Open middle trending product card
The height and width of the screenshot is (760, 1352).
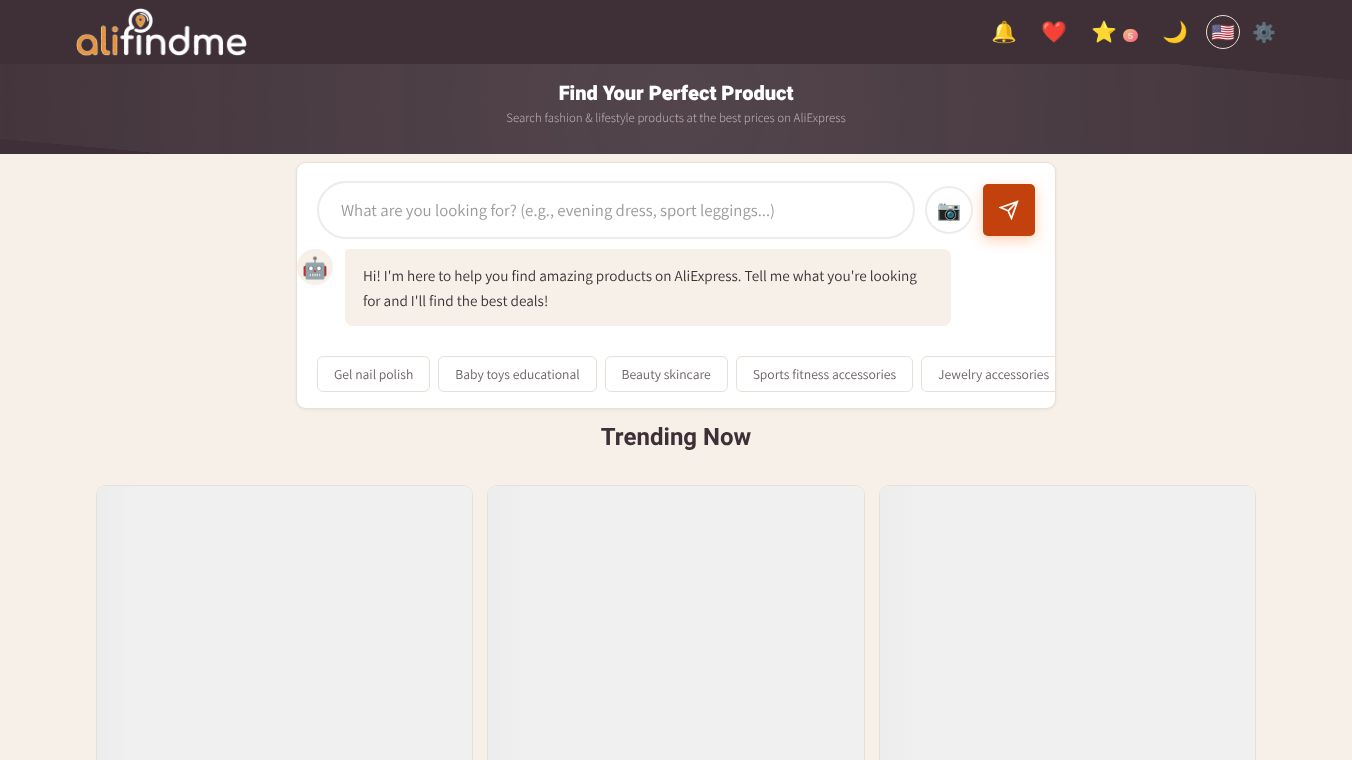click(676, 622)
